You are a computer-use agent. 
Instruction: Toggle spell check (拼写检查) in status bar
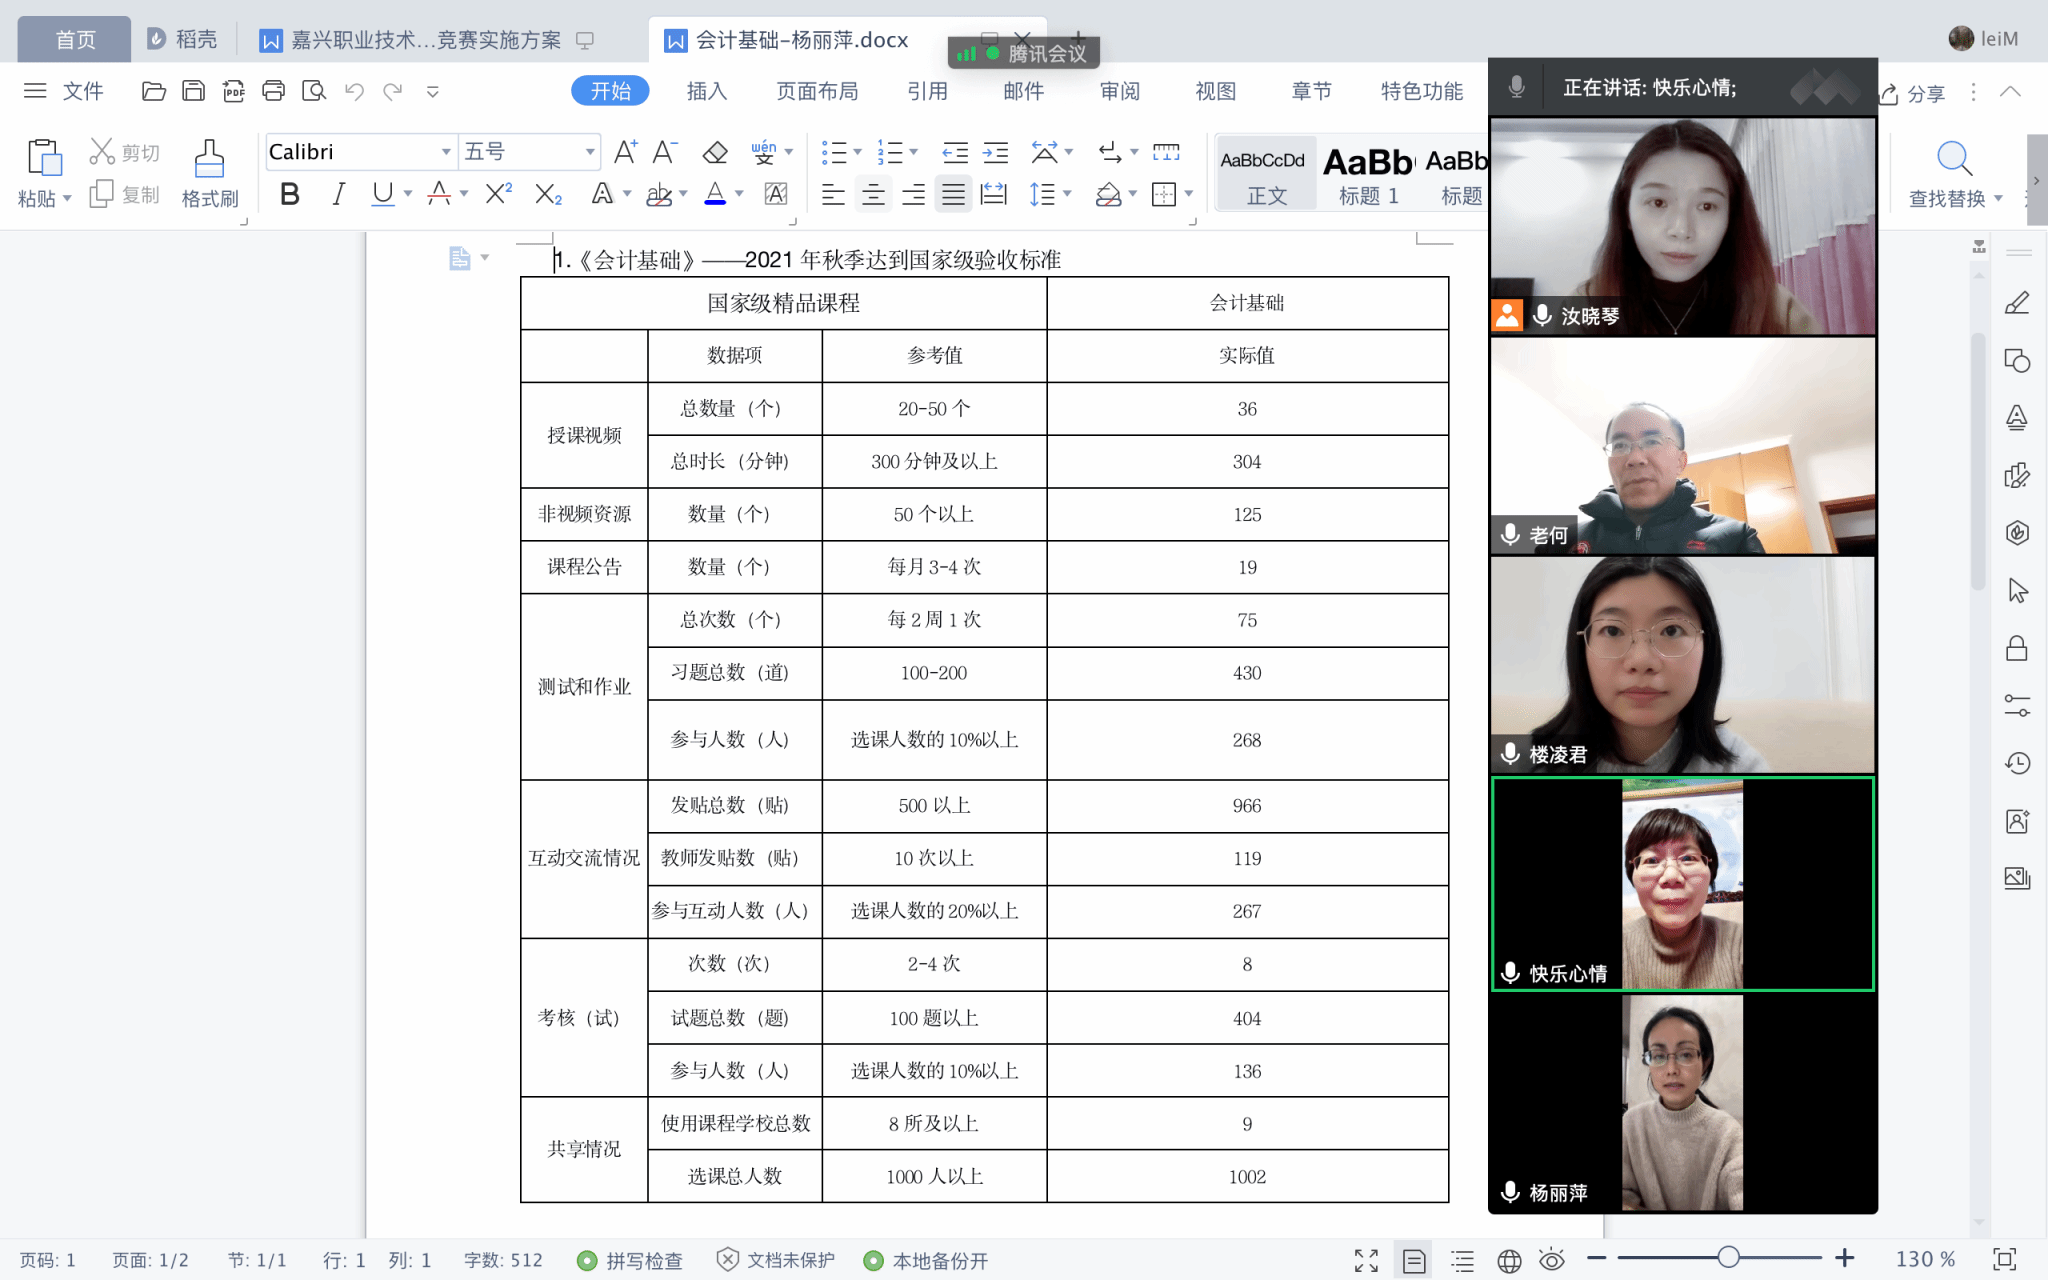[x=631, y=1260]
